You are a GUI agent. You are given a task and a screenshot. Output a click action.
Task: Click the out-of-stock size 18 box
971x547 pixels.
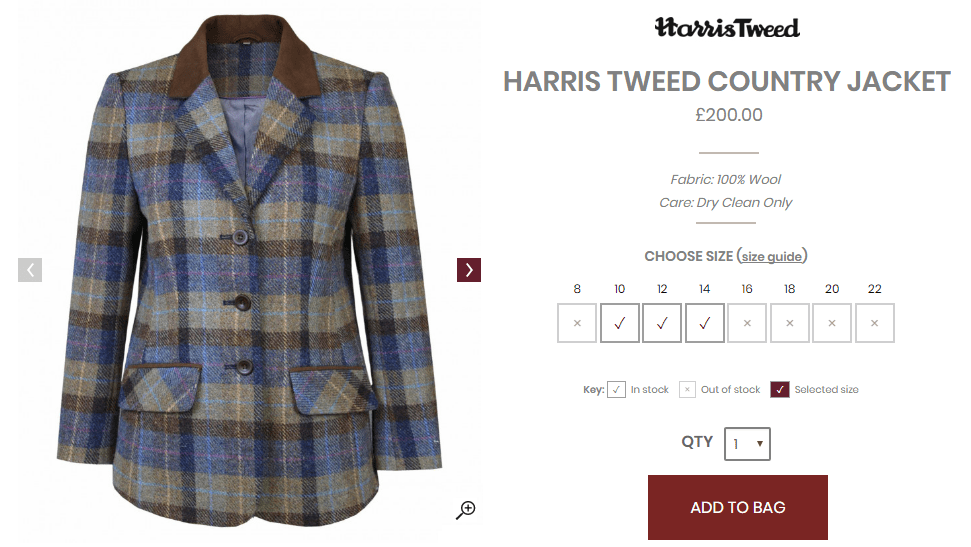coord(790,323)
